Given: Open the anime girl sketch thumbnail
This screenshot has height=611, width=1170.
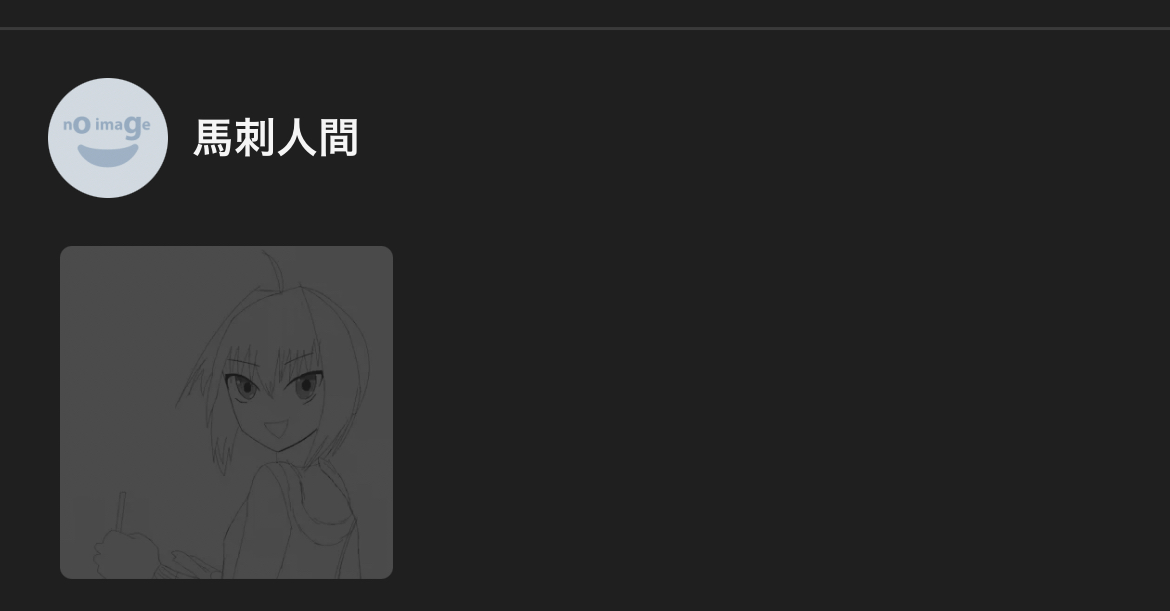Looking at the screenshot, I should 226,412.
